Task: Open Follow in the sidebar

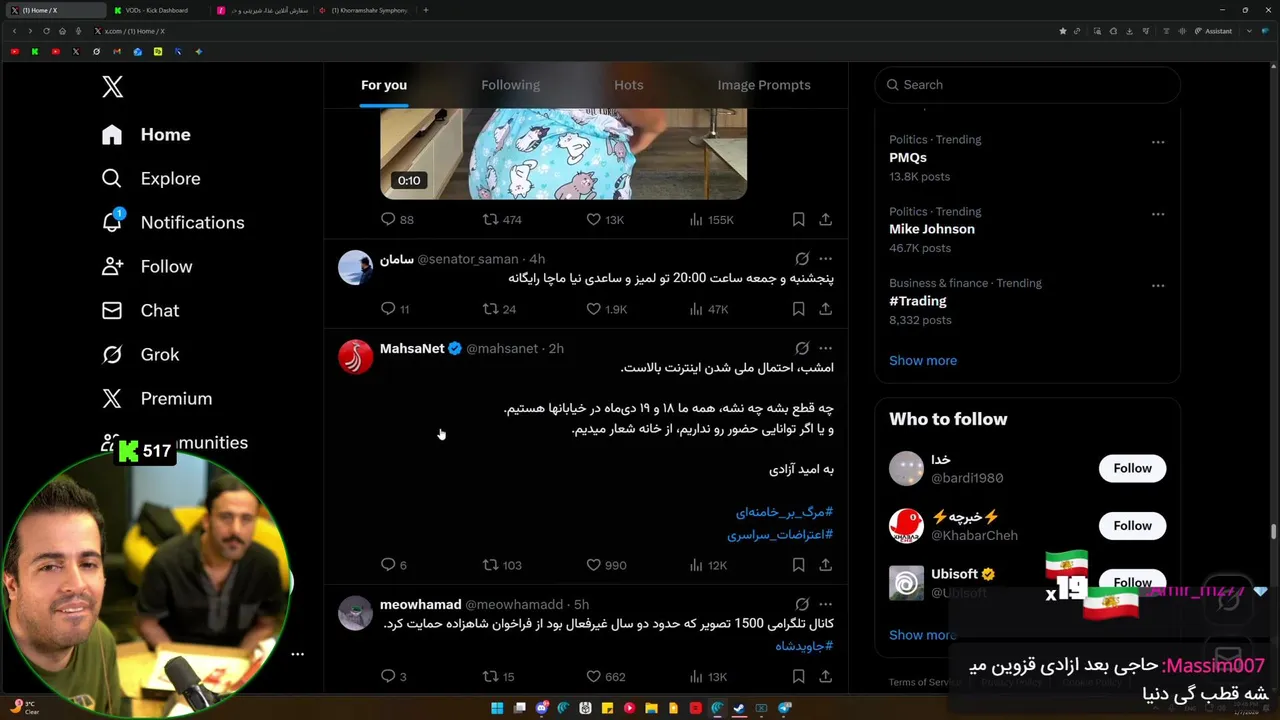Action: pyautogui.click(x=147, y=267)
